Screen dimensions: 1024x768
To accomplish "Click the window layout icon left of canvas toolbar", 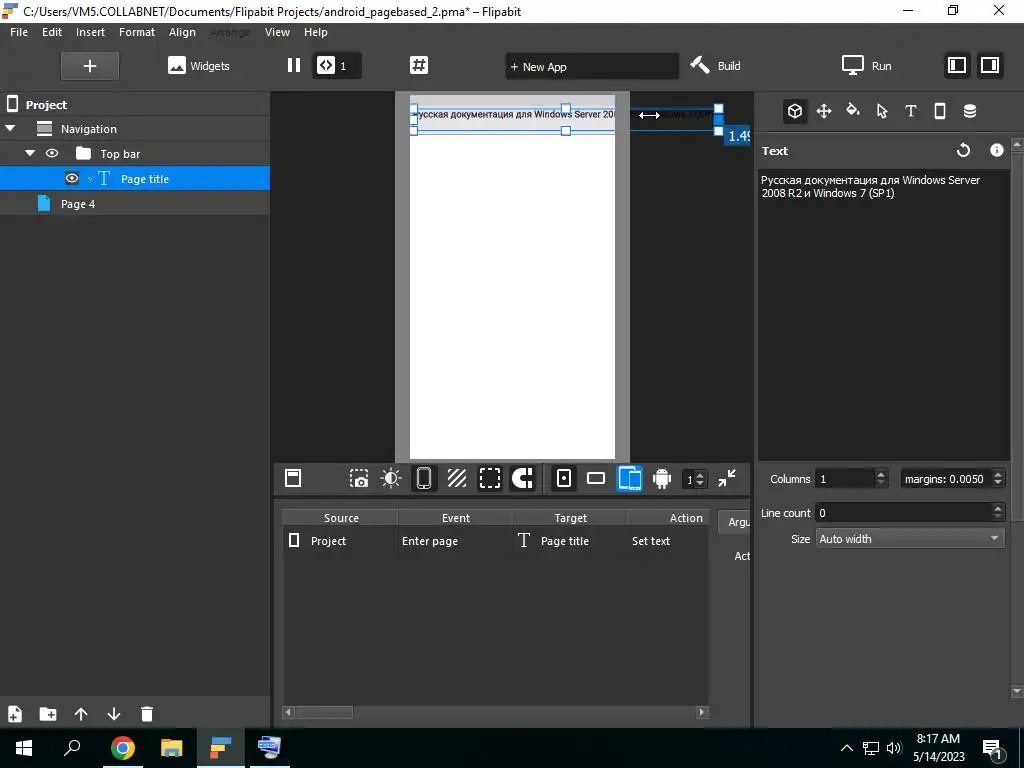I will pos(293,479).
